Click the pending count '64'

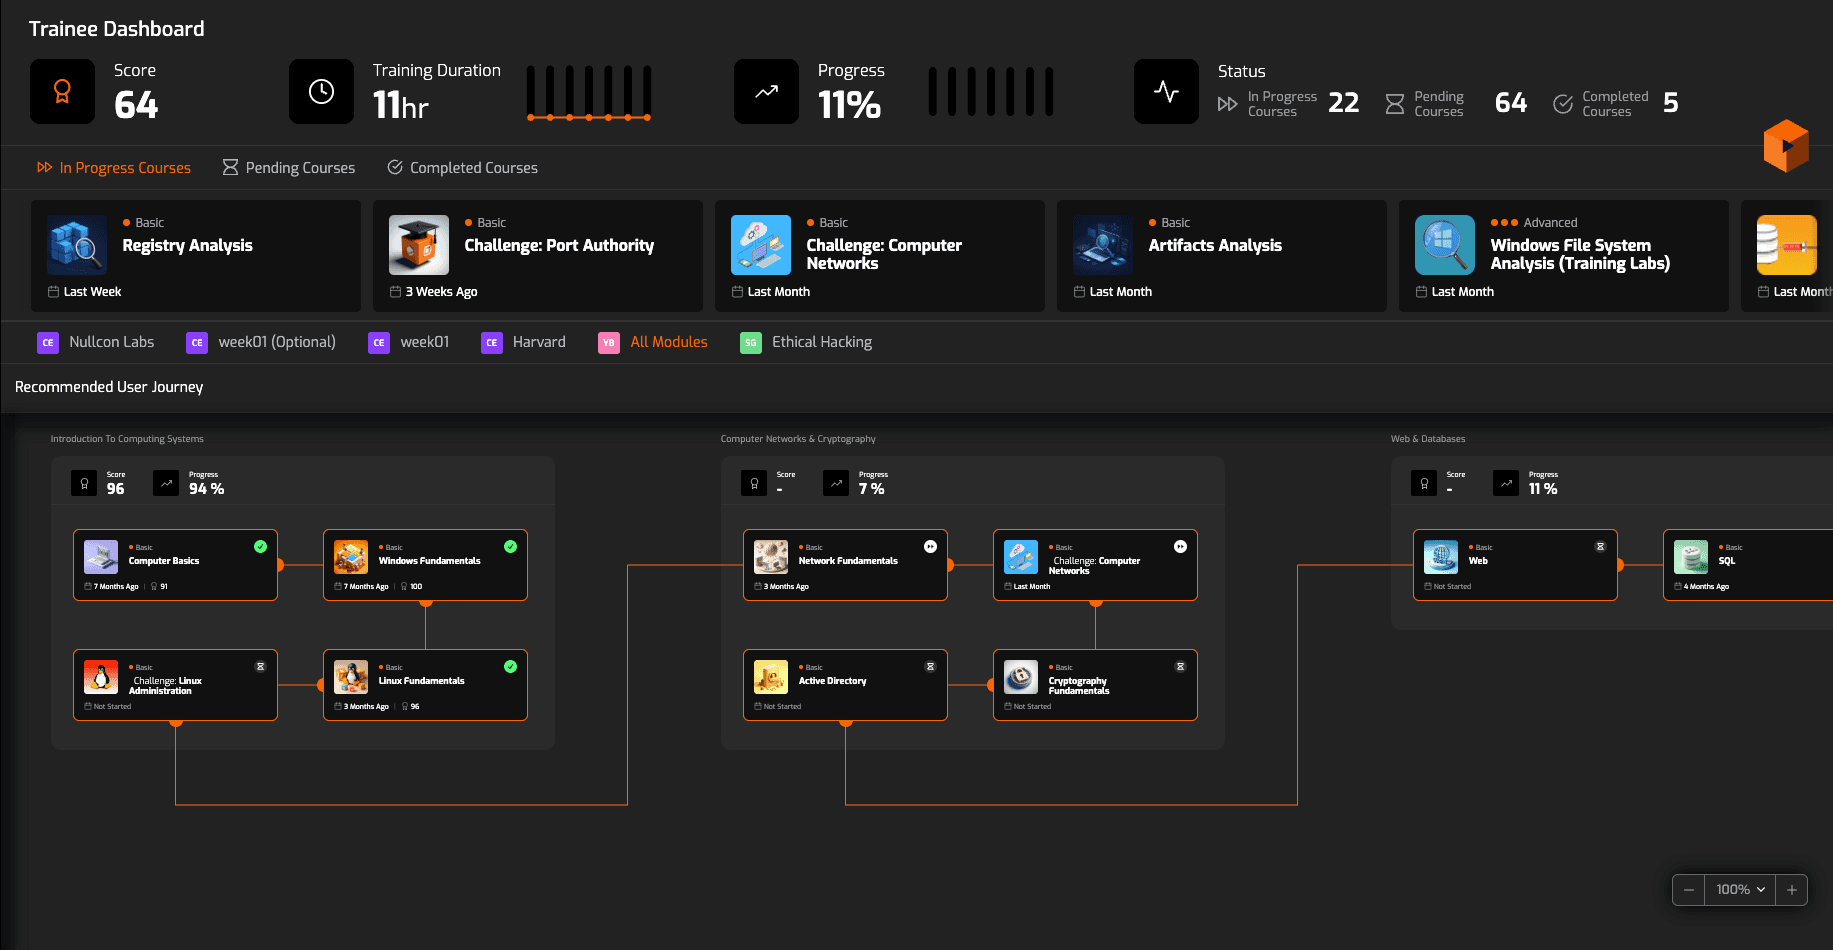[x=1511, y=103]
